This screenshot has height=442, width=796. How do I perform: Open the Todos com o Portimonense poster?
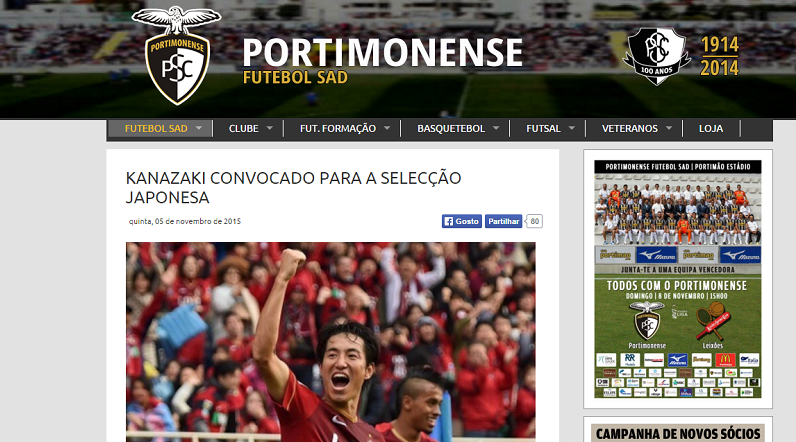(x=678, y=279)
